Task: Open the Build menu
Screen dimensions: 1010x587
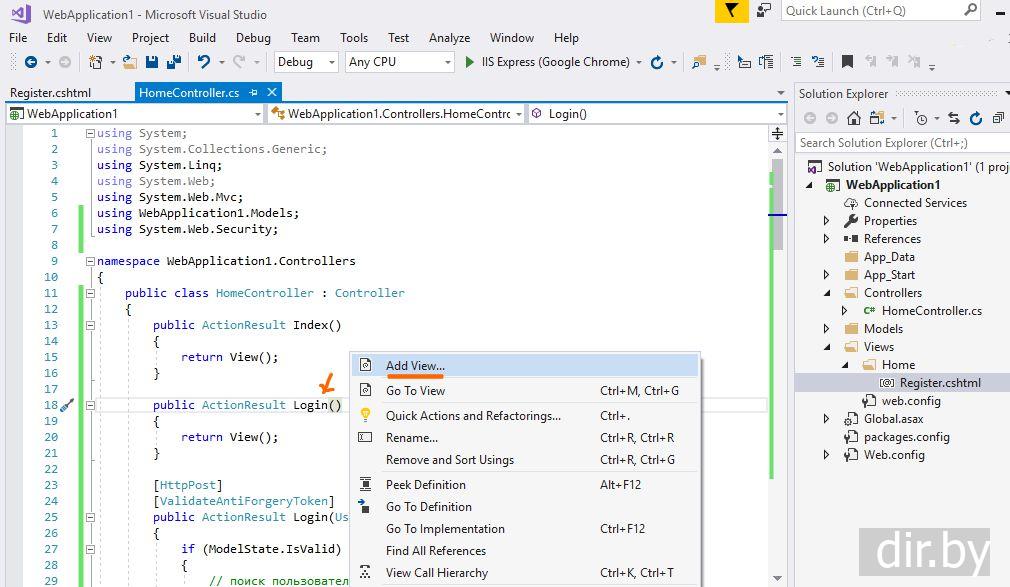Action: click(x=202, y=38)
